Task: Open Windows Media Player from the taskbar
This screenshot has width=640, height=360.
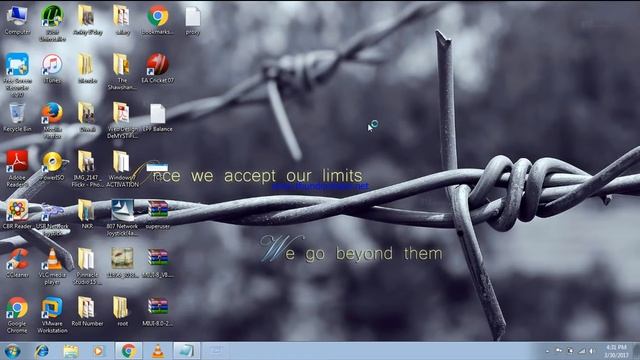Action: pyautogui.click(x=98, y=351)
